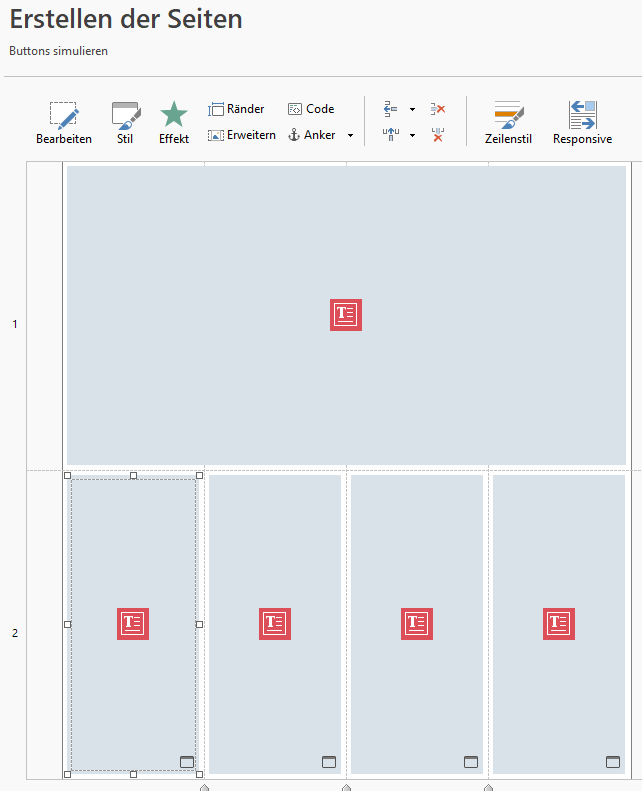
Task: Open the Stil settings icon
Action: click(125, 115)
